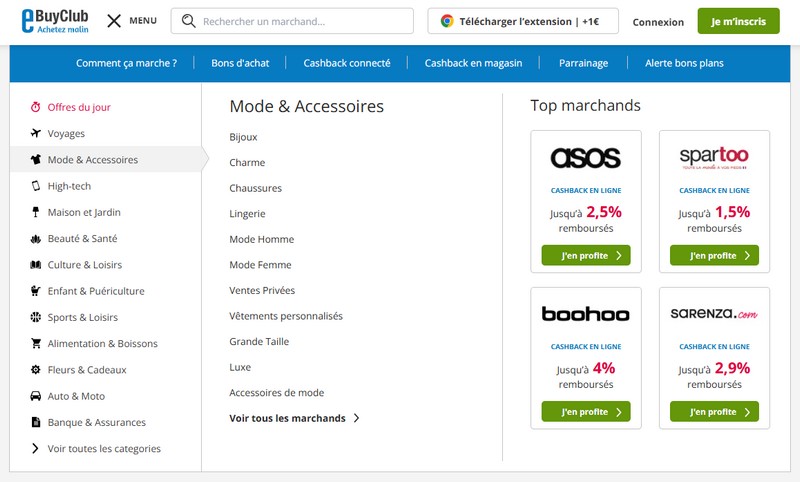Click the magnifier search icon
This screenshot has width=800, height=482.
pyautogui.click(x=189, y=21)
